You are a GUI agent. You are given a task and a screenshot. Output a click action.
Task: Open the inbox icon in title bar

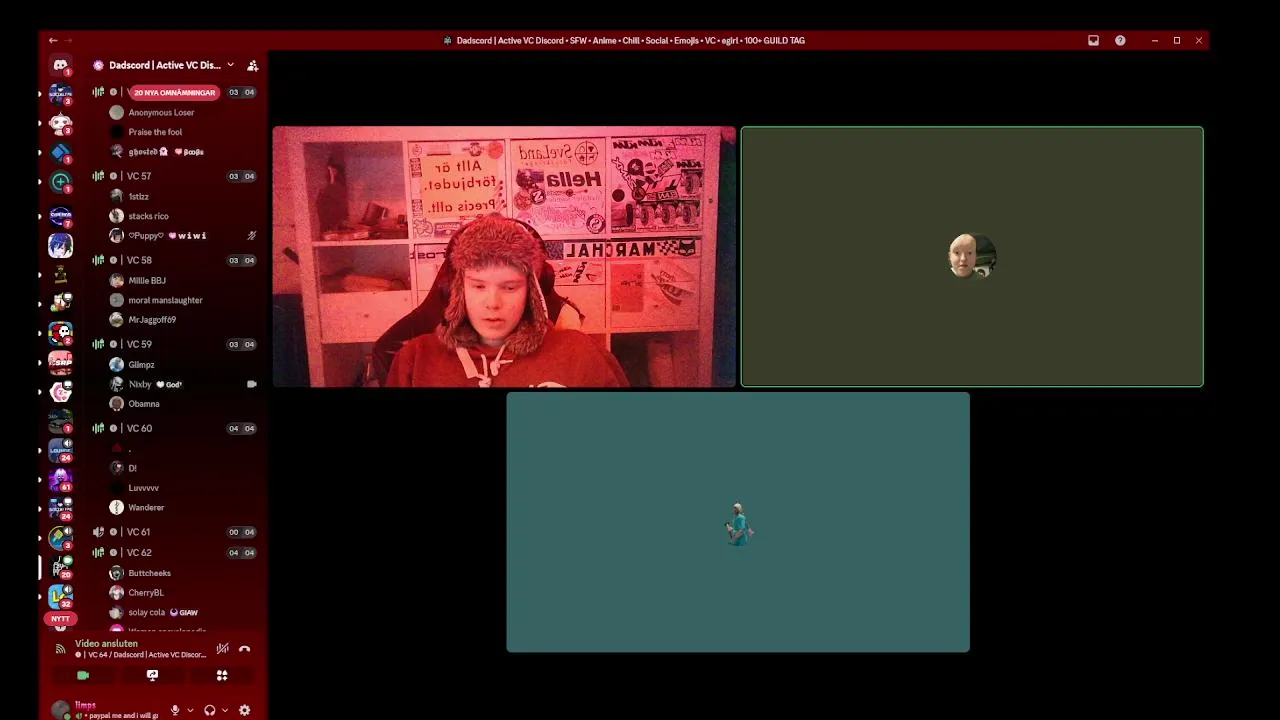click(x=1093, y=41)
